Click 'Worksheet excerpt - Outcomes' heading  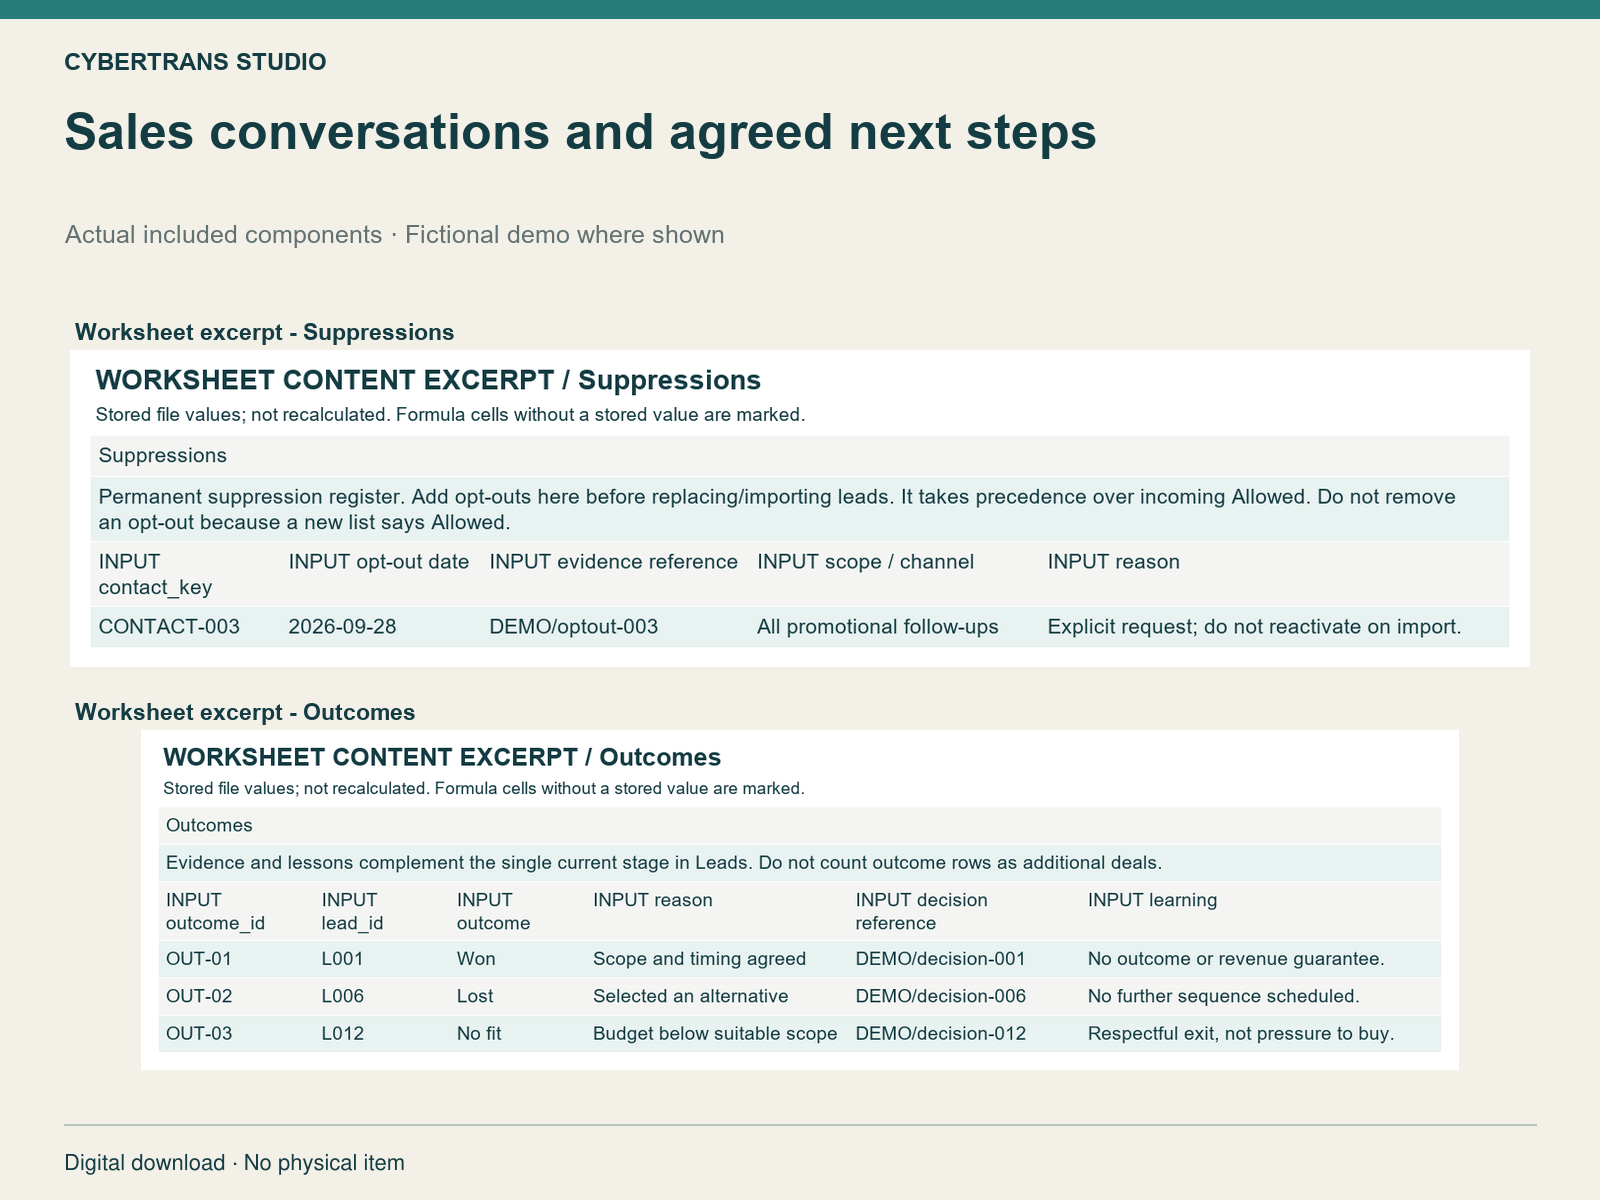(245, 712)
